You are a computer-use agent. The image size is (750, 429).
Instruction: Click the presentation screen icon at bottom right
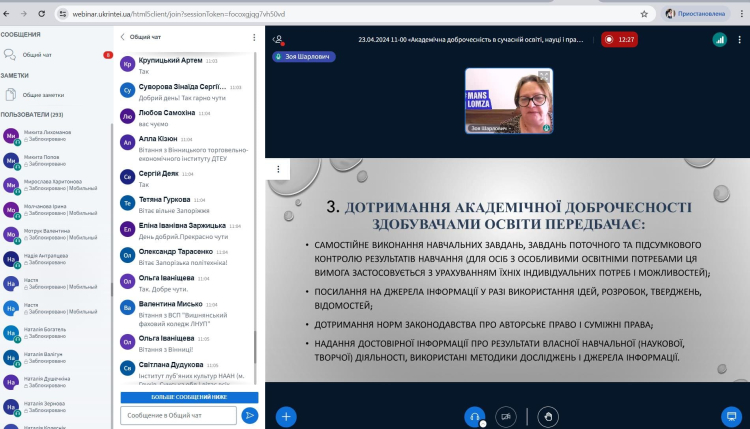coord(731,415)
